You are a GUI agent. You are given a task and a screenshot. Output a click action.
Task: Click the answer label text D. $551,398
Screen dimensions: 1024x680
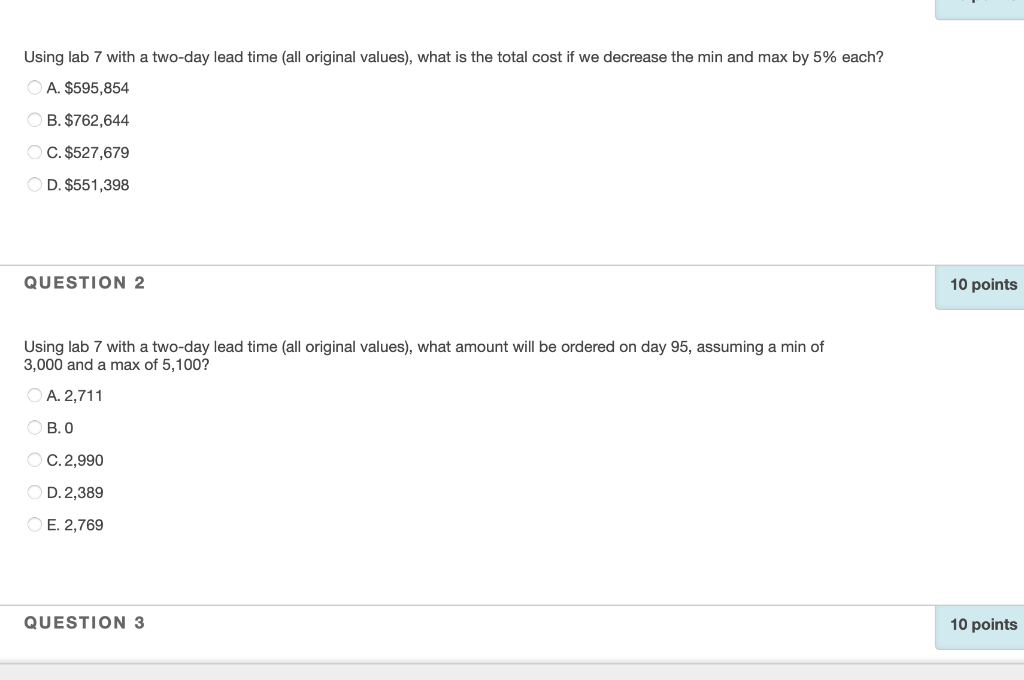88,184
